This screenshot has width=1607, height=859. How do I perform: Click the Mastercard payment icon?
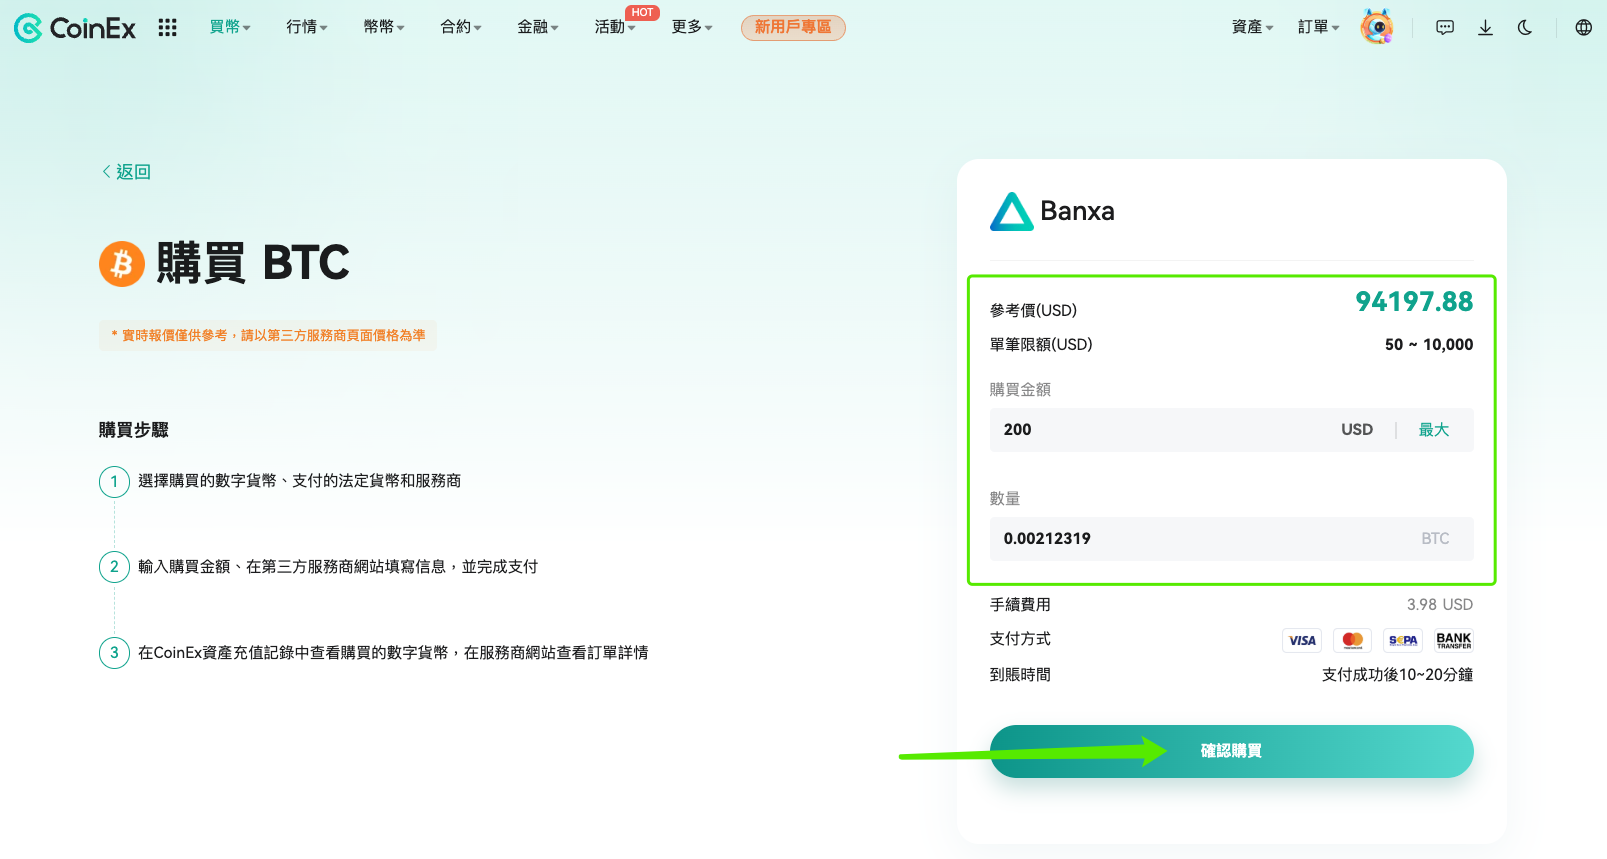tap(1352, 640)
